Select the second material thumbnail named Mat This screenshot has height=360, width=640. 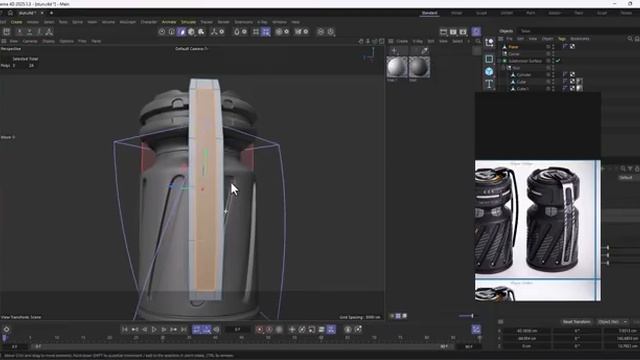click(x=419, y=67)
